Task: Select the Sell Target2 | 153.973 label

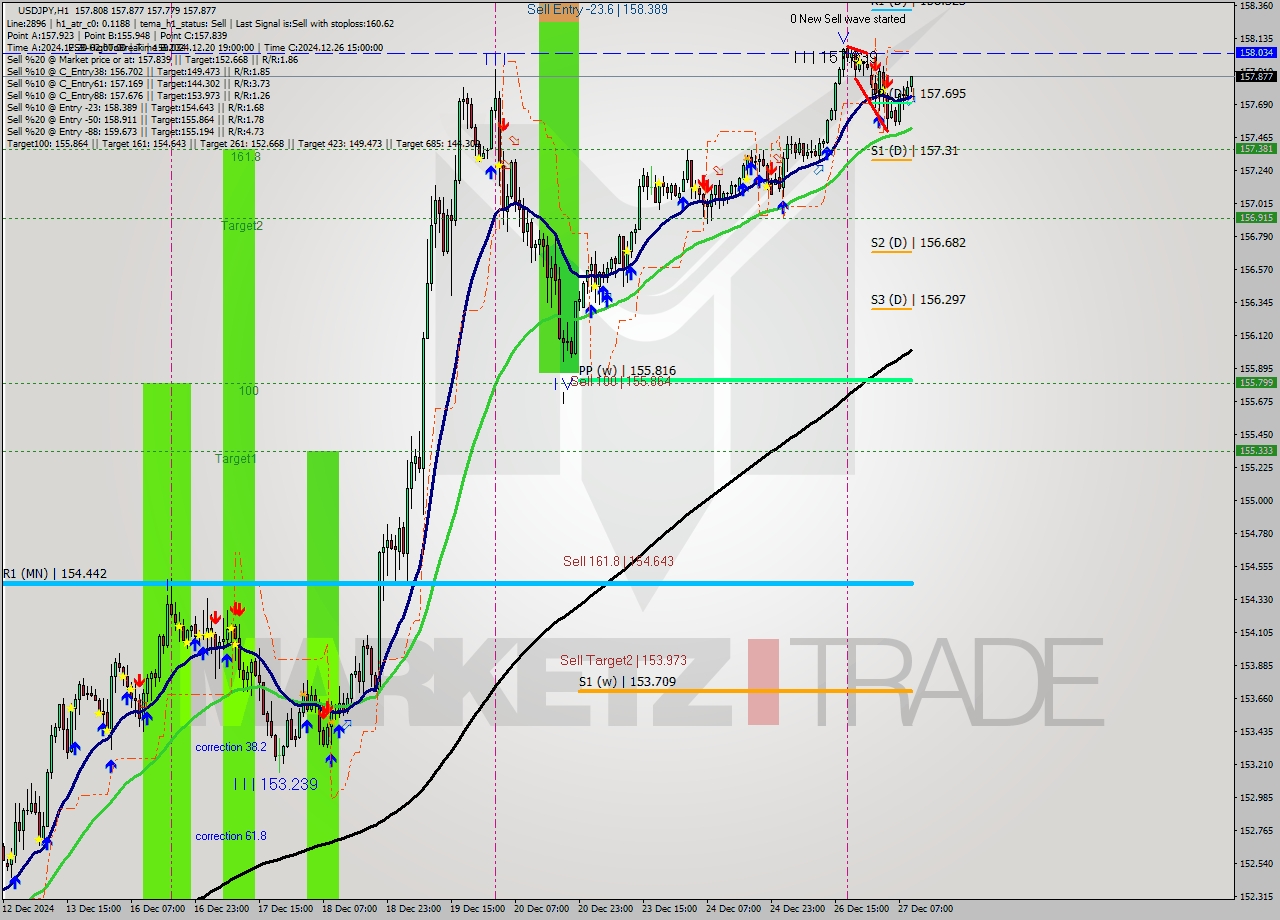Action: (x=623, y=661)
